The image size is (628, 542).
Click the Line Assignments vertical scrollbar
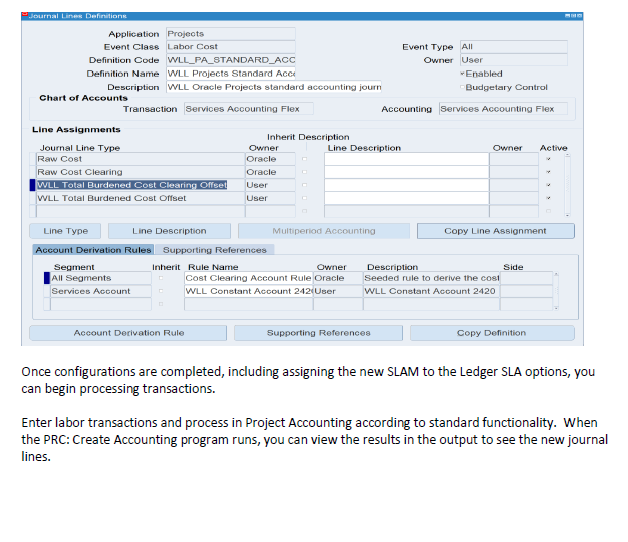click(x=567, y=185)
